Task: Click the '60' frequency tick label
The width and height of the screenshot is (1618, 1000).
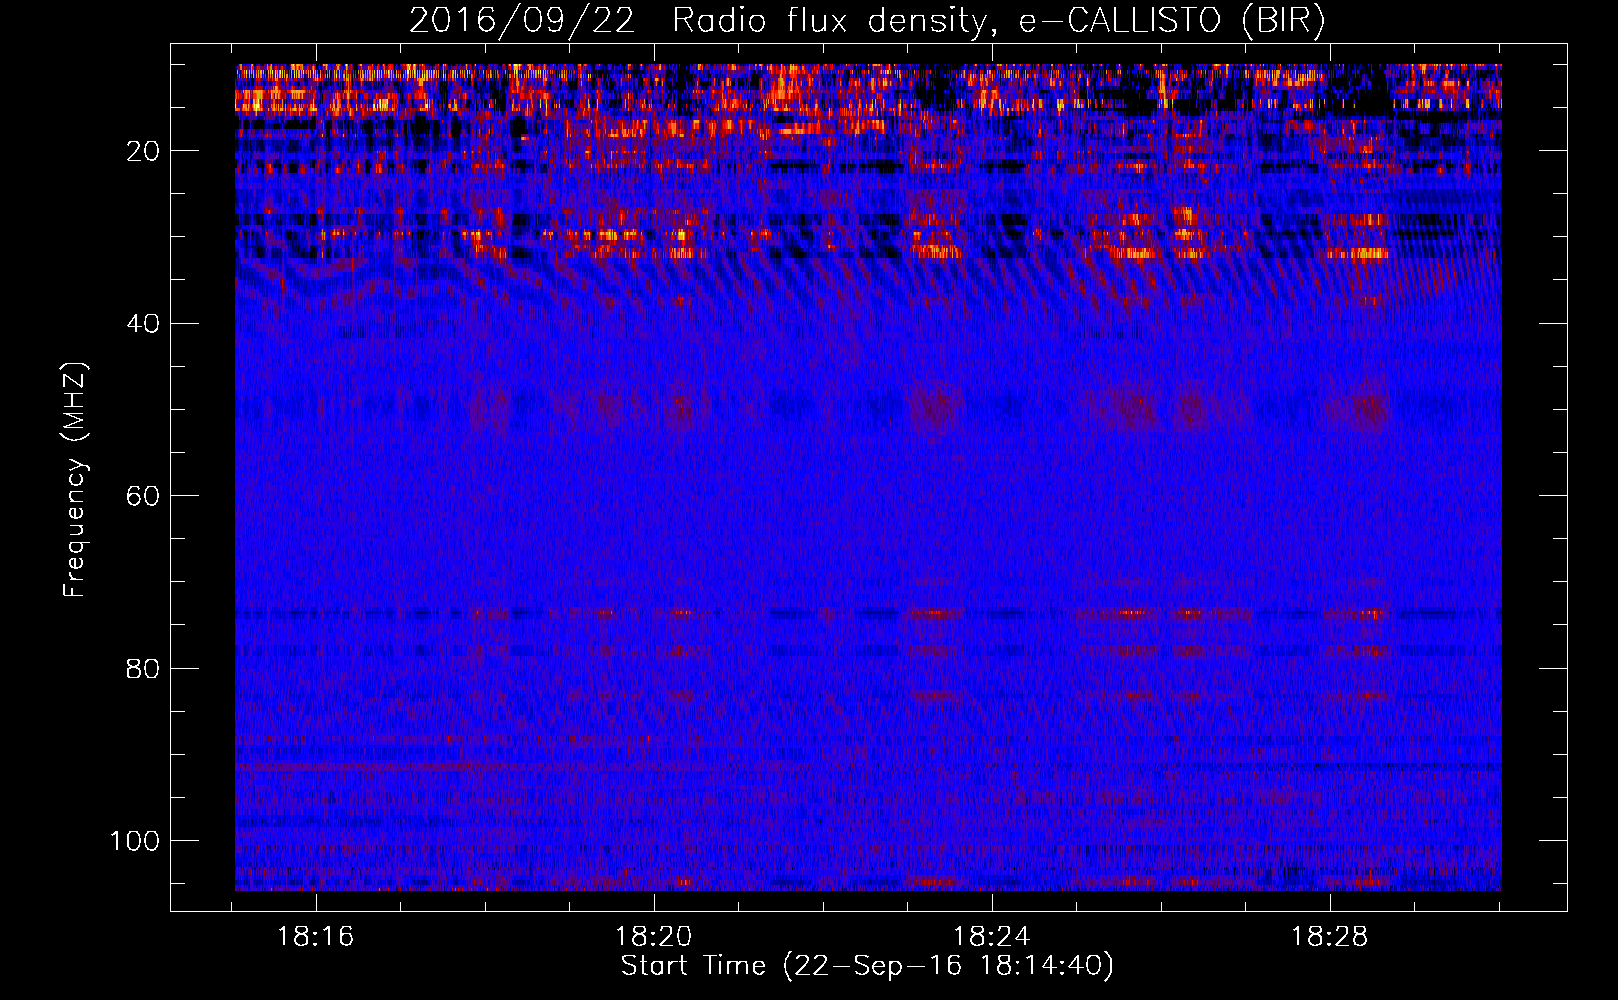Action: 143,496
